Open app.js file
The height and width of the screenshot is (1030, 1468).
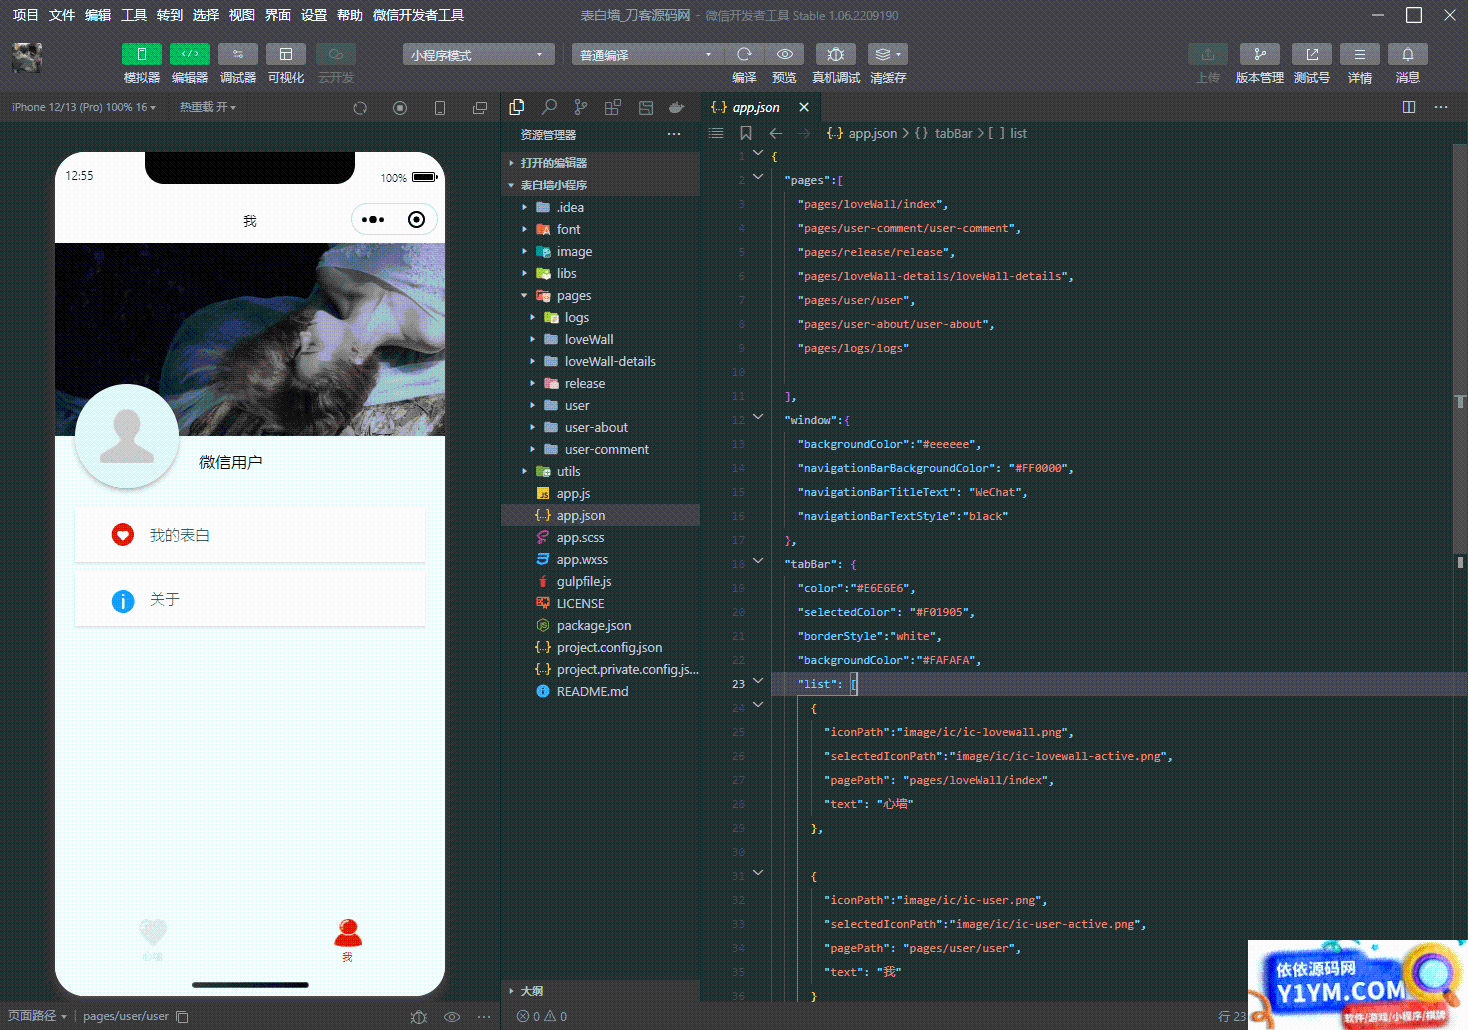click(x=600, y=493)
